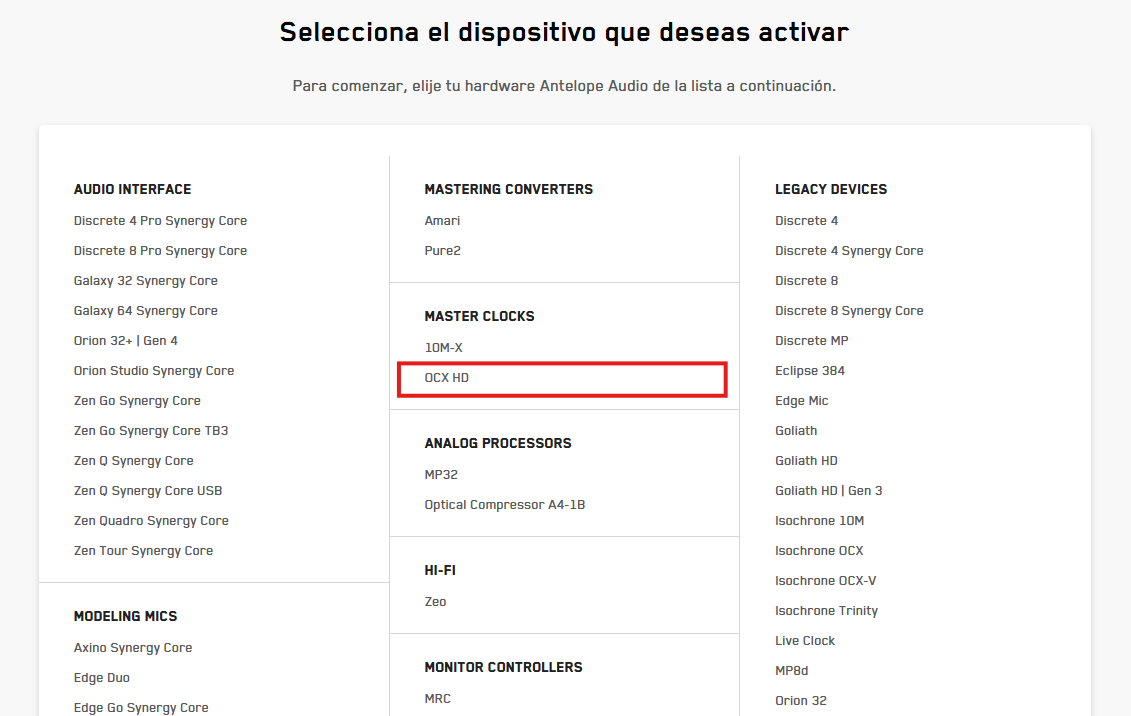Select the Amari mastering converter
This screenshot has height=716, width=1131.
pos(442,221)
